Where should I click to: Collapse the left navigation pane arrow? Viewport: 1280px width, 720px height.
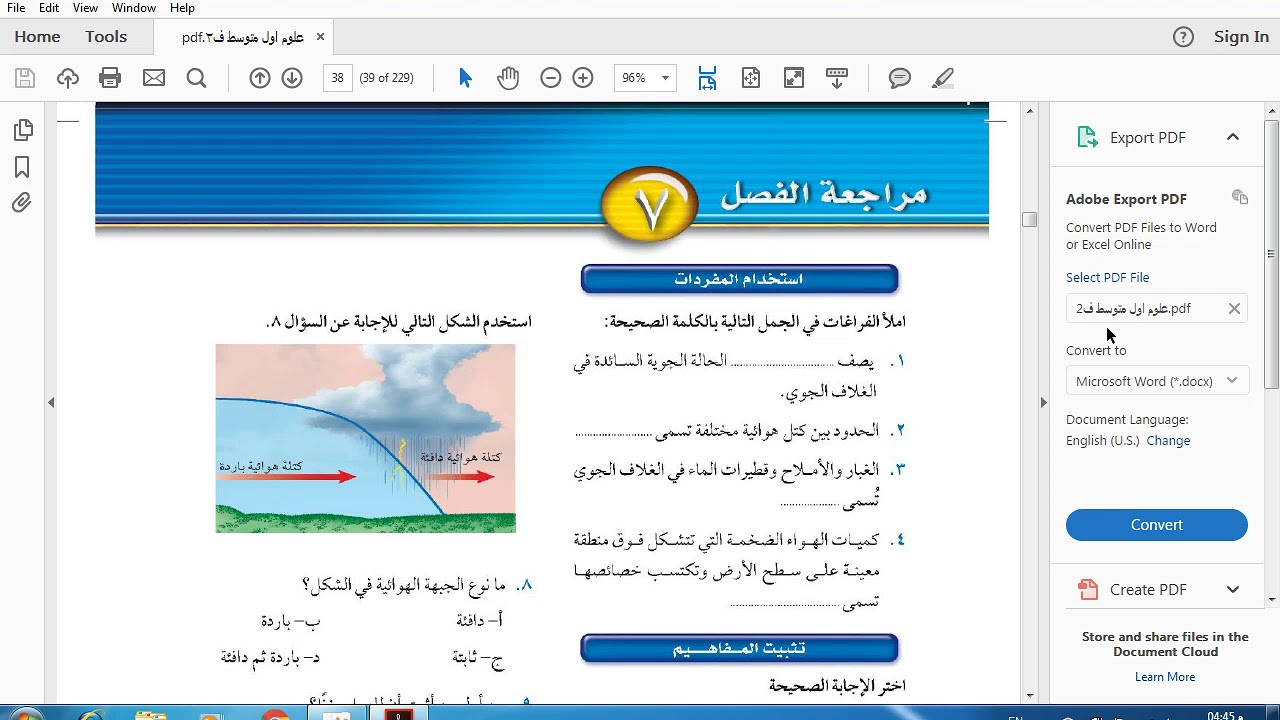click(x=51, y=402)
